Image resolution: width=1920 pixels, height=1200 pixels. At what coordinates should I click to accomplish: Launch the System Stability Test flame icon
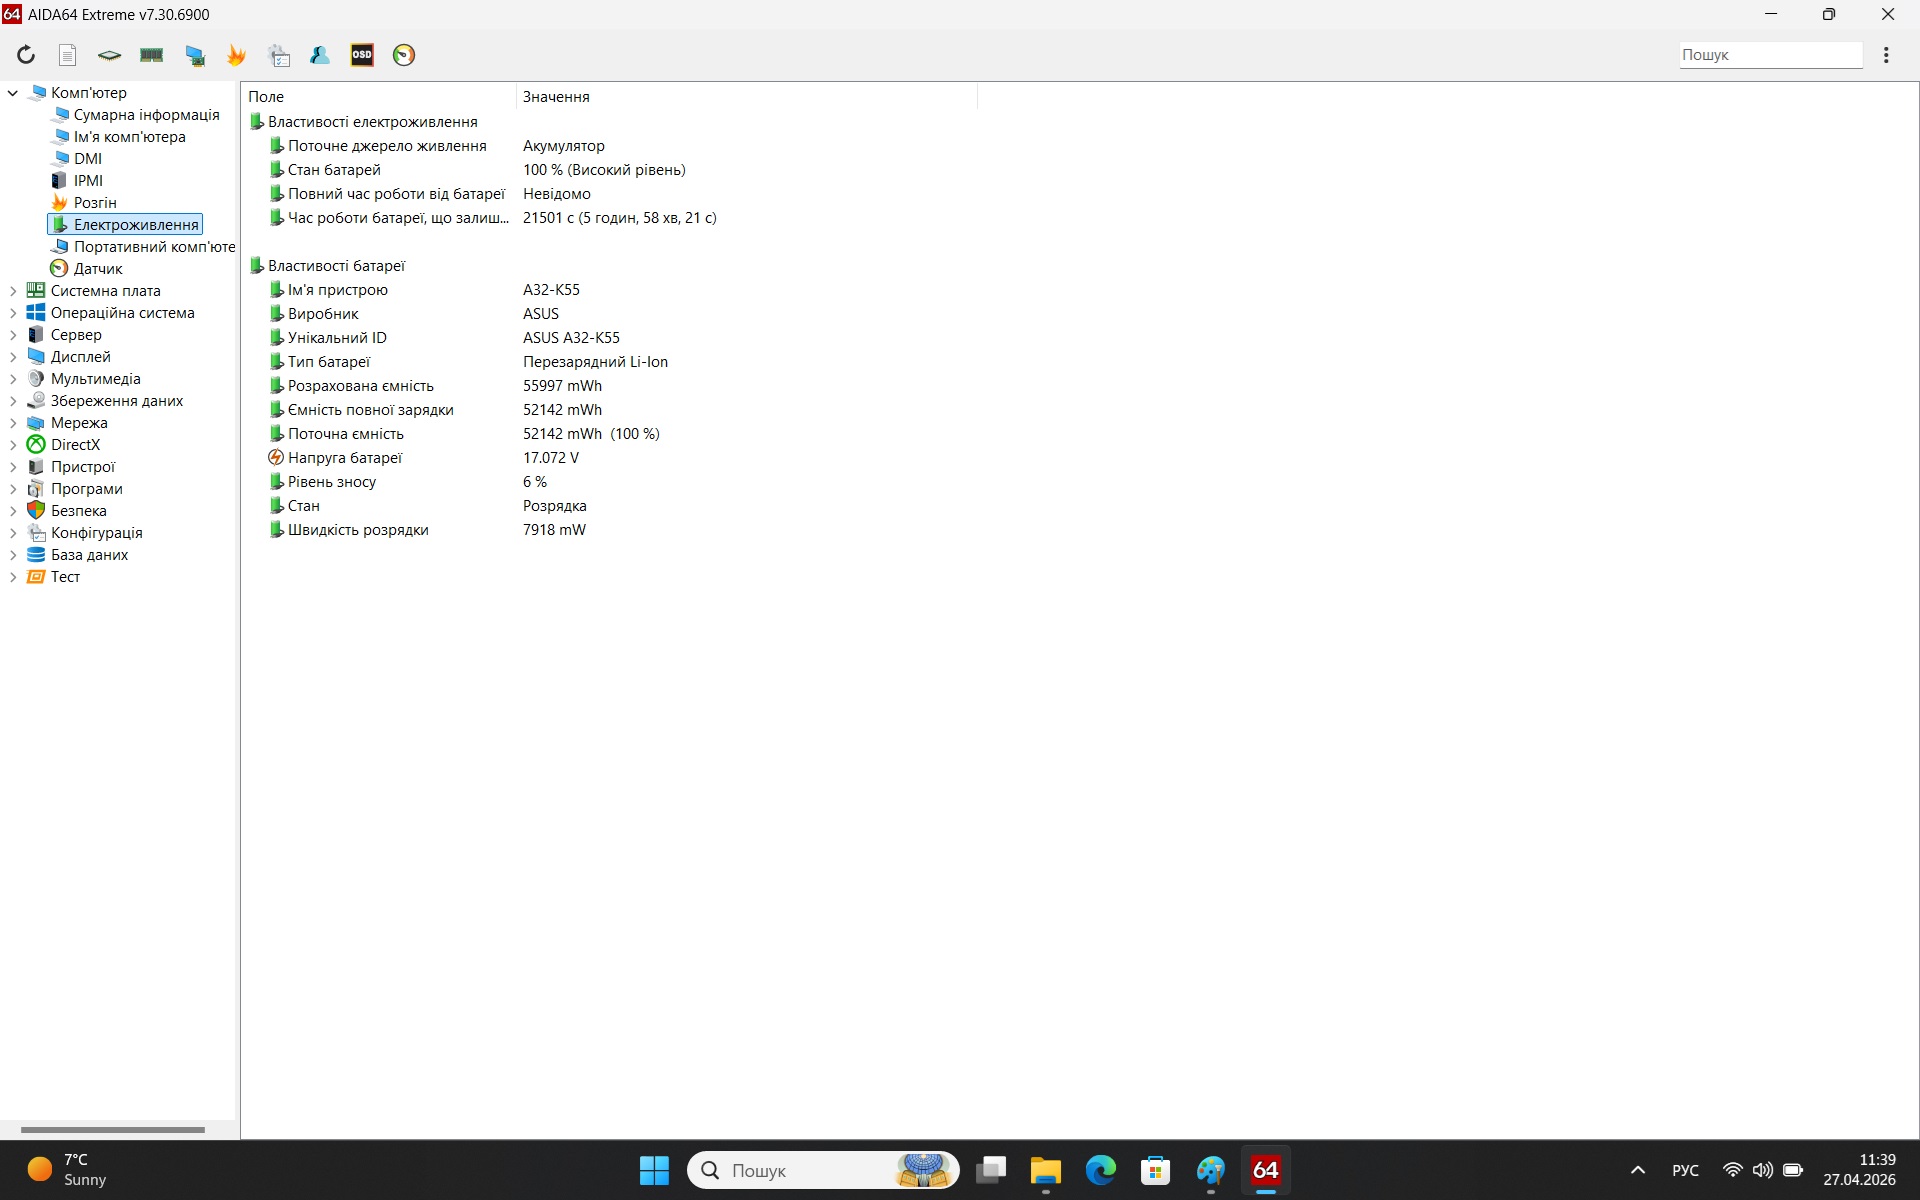click(x=236, y=55)
